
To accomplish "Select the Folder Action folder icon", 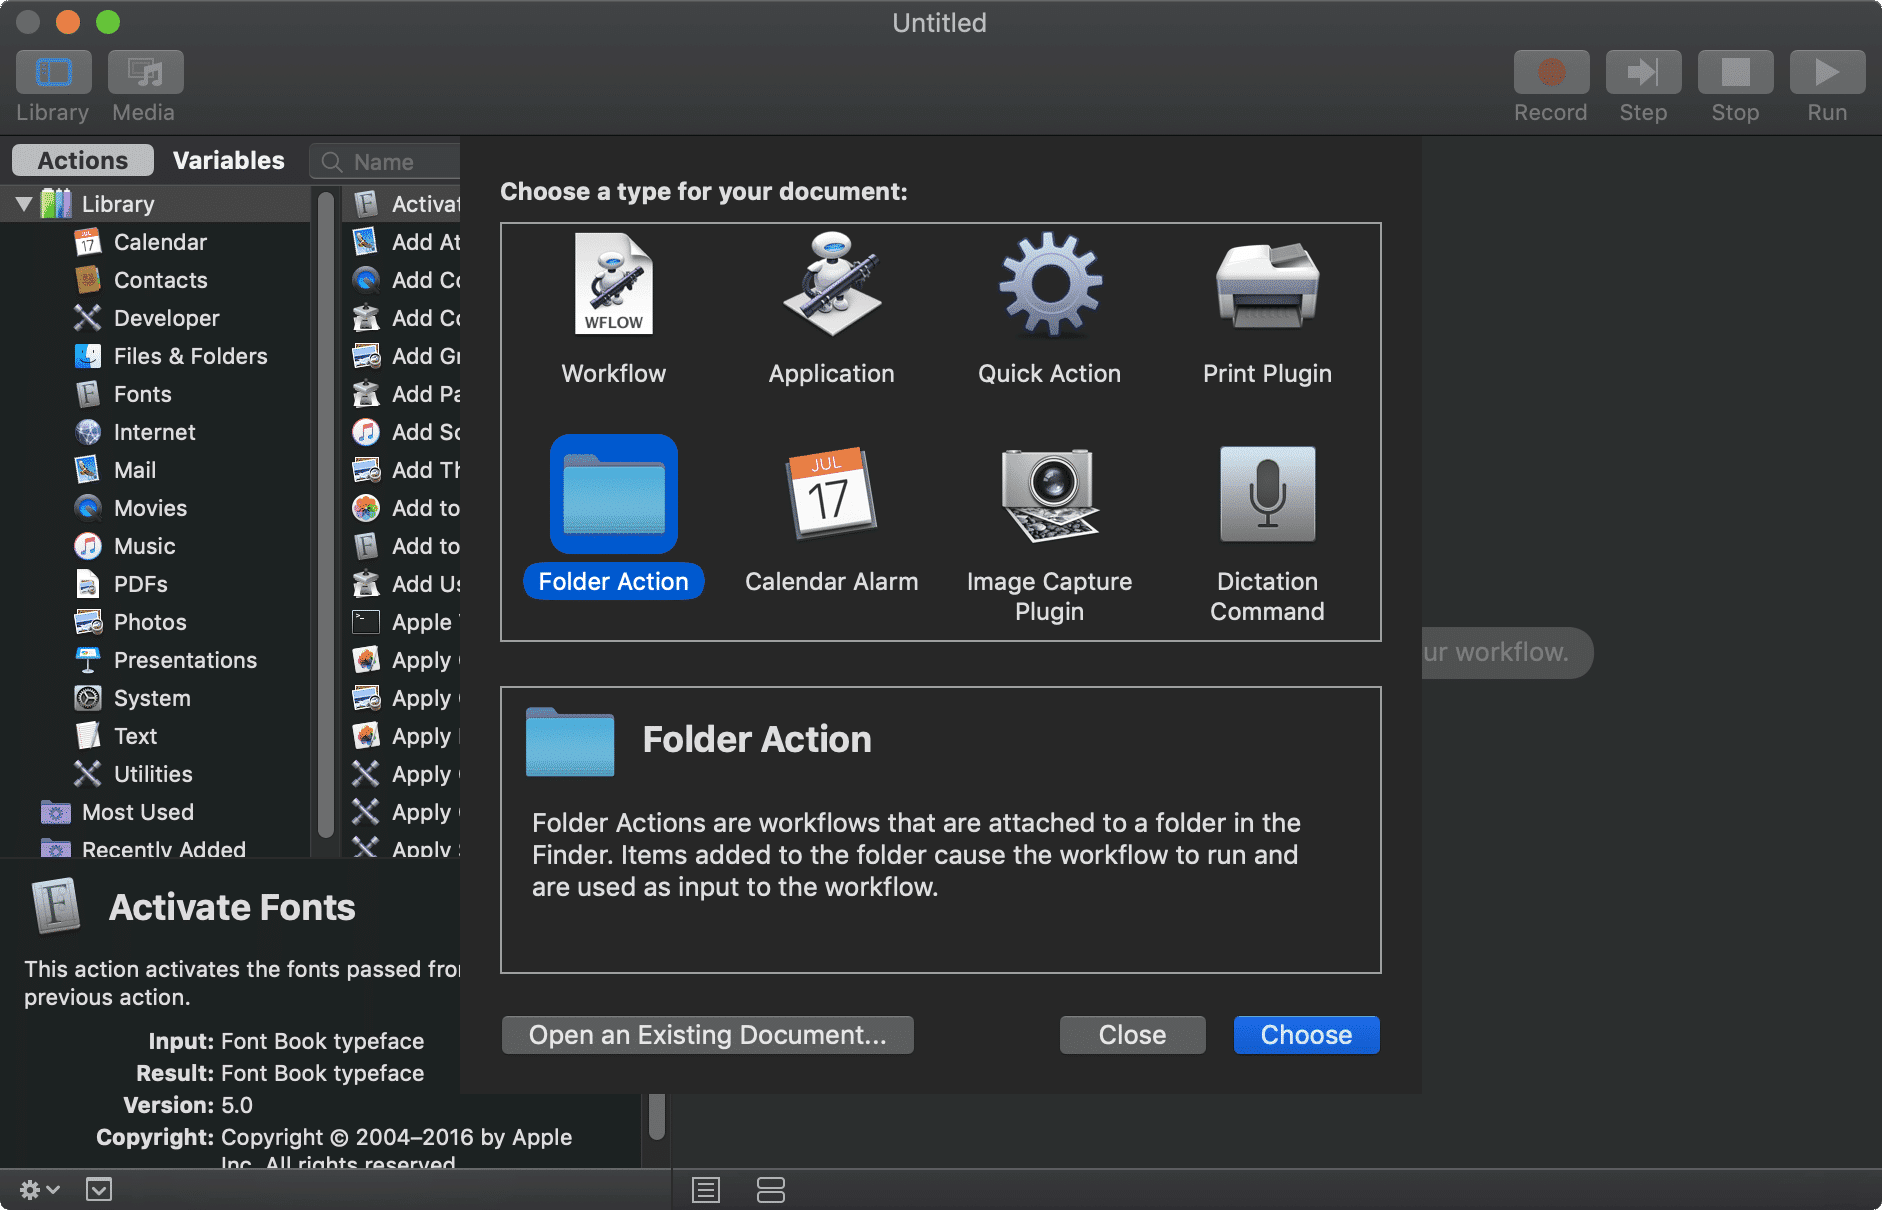I will (614, 494).
